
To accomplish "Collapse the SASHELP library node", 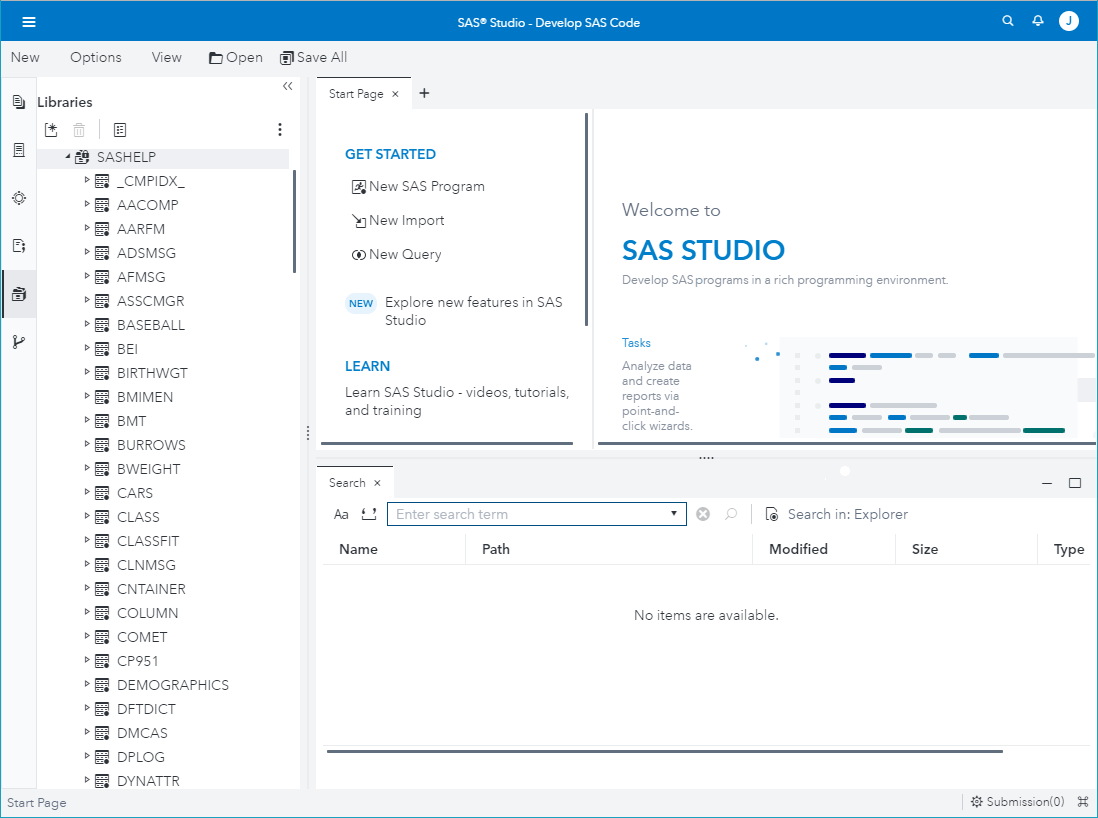I will (68, 157).
